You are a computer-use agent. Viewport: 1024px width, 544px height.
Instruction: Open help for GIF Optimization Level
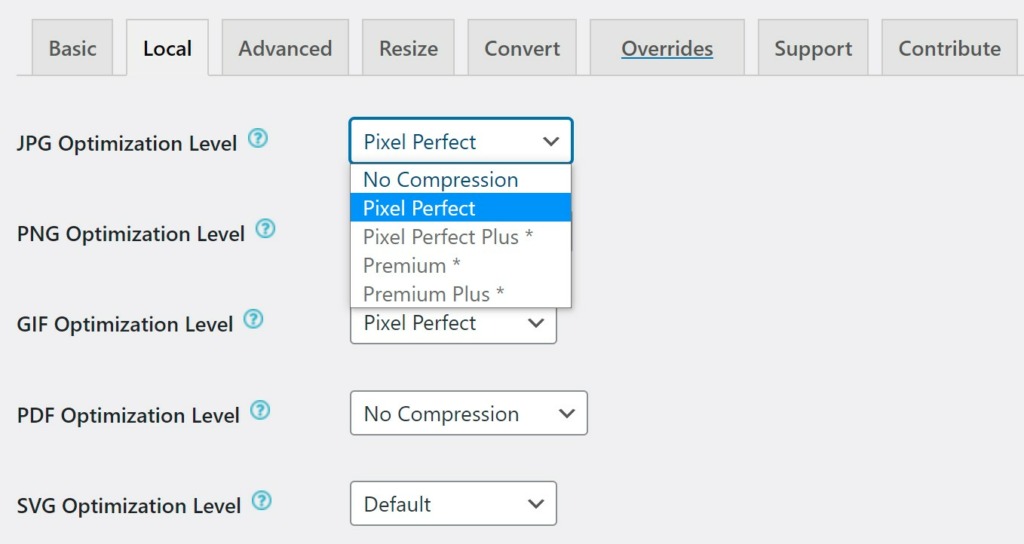(x=253, y=319)
